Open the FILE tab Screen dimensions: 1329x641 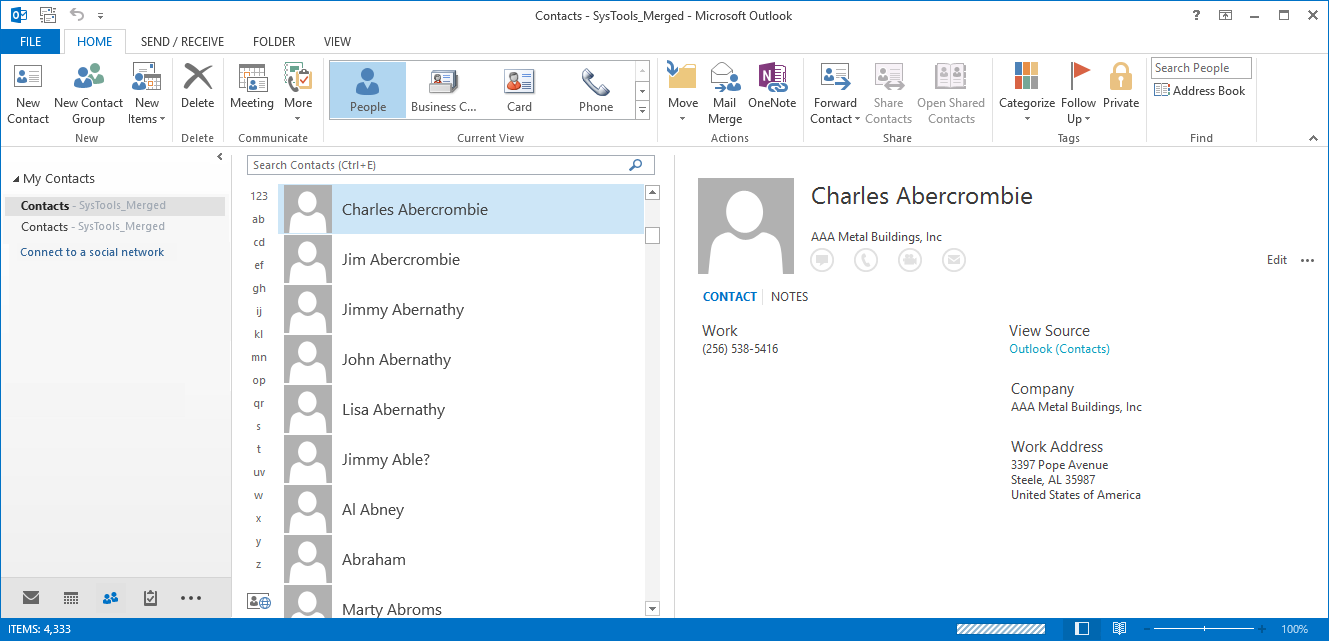pos(31,42)
